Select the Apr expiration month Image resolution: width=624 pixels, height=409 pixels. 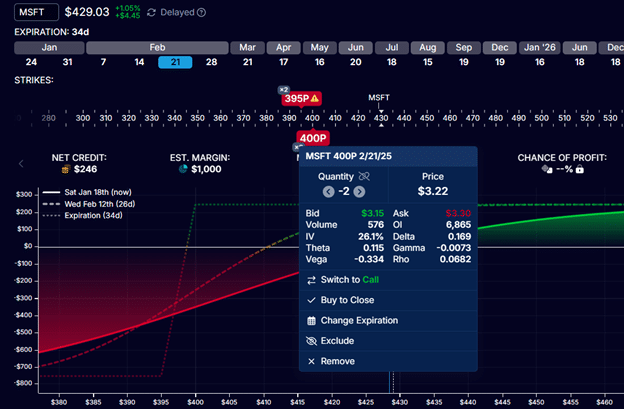pyautogui.click(x=283, y=48)
